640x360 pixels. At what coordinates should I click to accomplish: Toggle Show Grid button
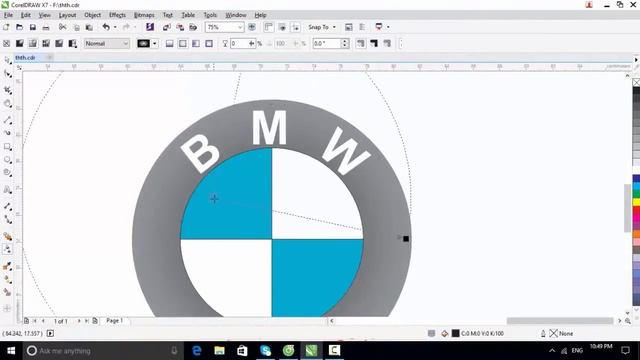[282, 27]
